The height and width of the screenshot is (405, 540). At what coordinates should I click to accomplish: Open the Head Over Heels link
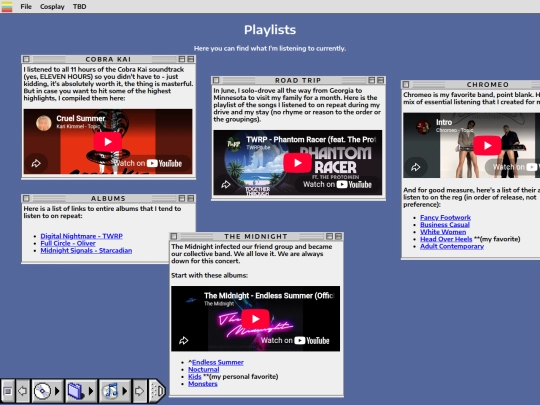pos(446,239)
